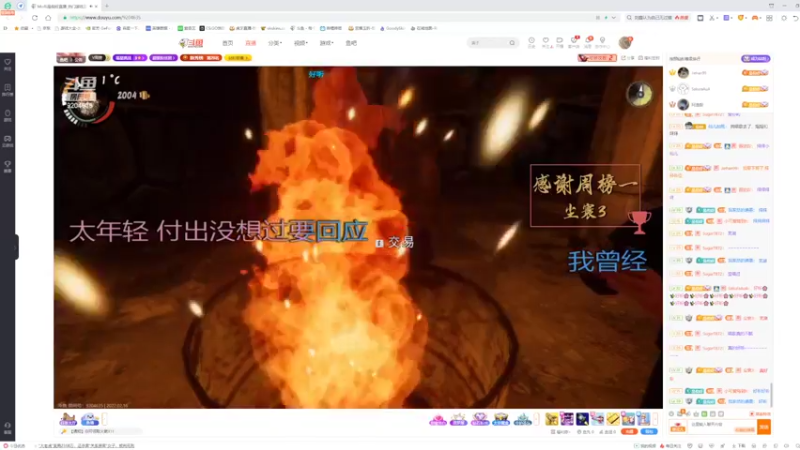Expand the 视频 dropdown menu
Viewport: 800px width, 450px height.
click(x=301, y=43)
